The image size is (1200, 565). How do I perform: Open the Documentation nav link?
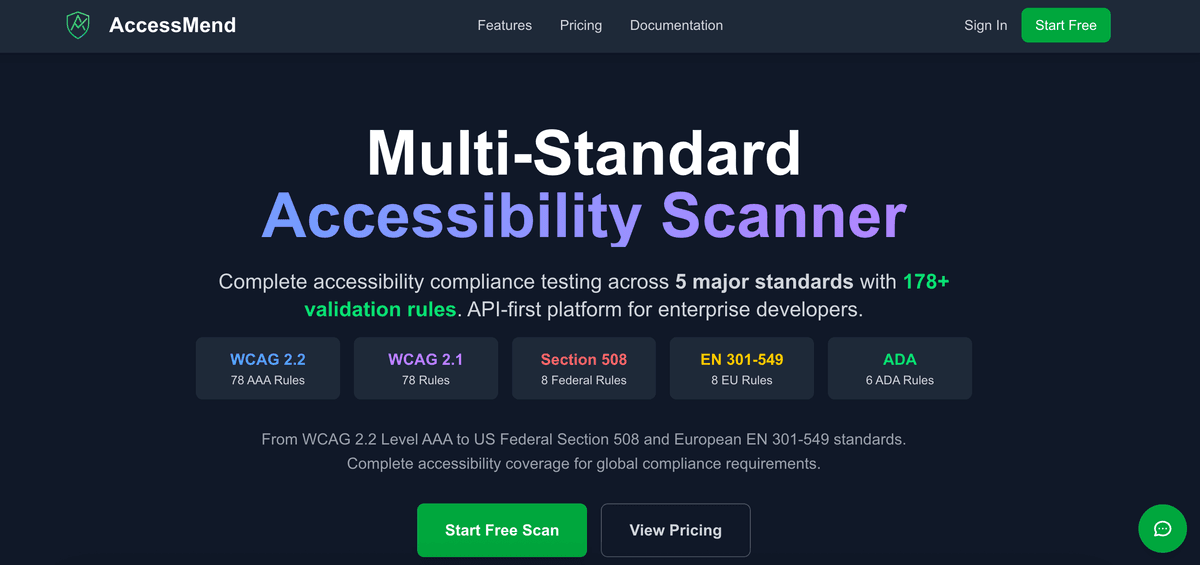(676, 25)
